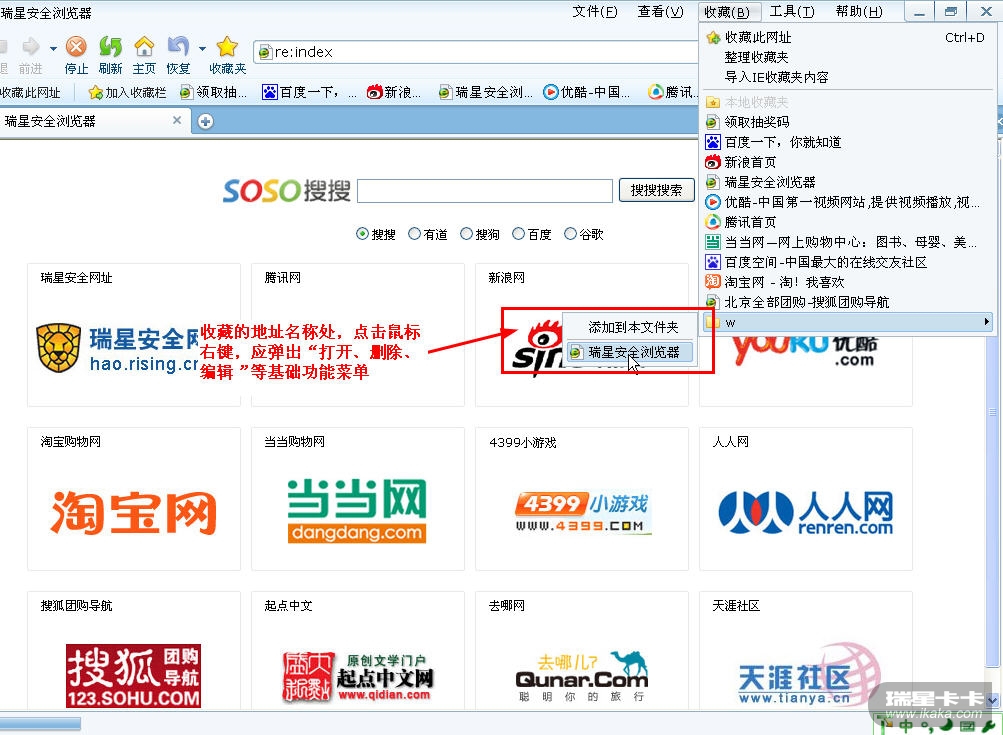Choose 导入IE收藏夹内容 menu entry
Viewport: 1003px width, 735px height.
coord(848,77)
